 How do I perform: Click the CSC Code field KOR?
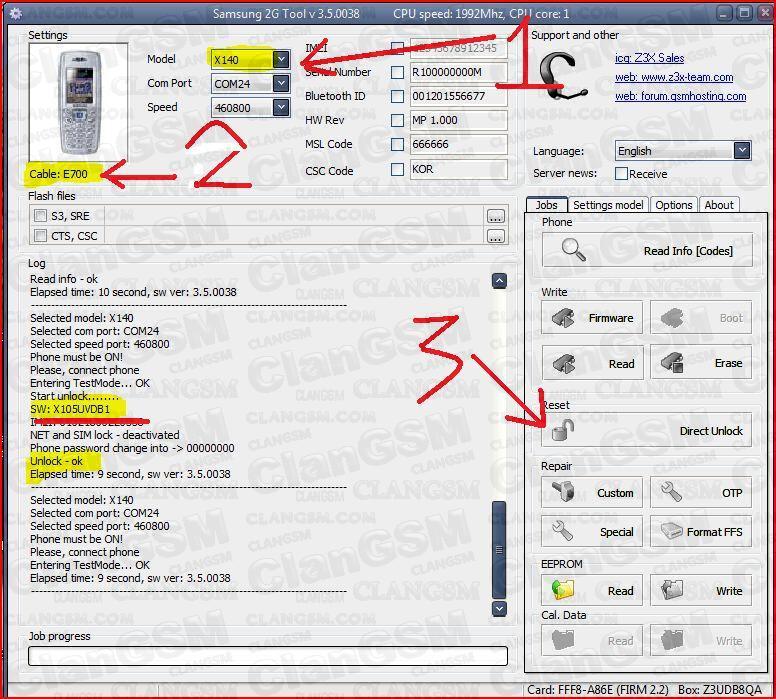[x=458, y=169]
